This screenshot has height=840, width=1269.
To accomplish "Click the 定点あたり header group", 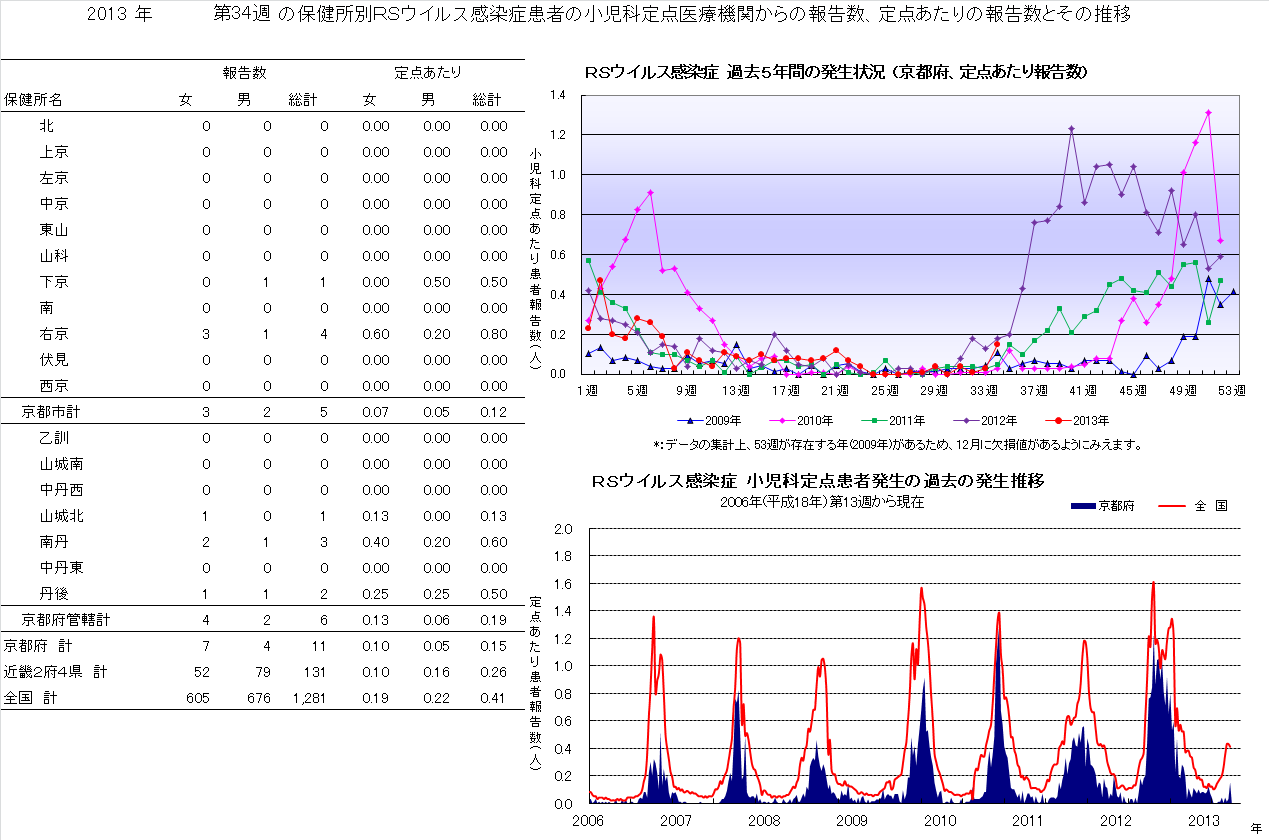I will pos(428,73).
